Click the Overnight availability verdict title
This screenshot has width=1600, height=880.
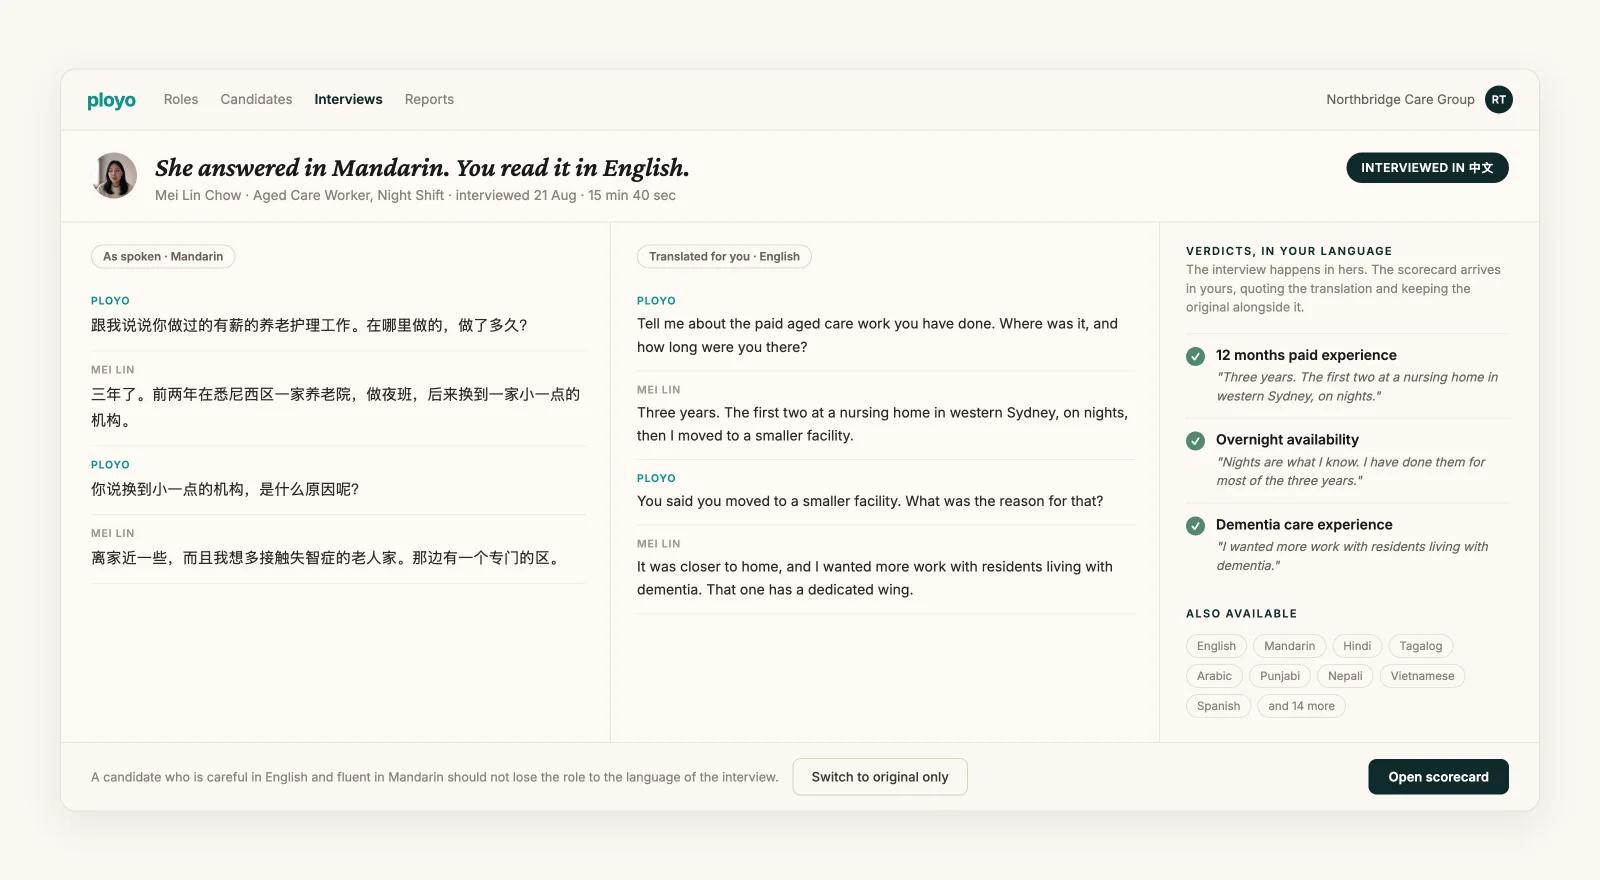(x=1287, y=440)
